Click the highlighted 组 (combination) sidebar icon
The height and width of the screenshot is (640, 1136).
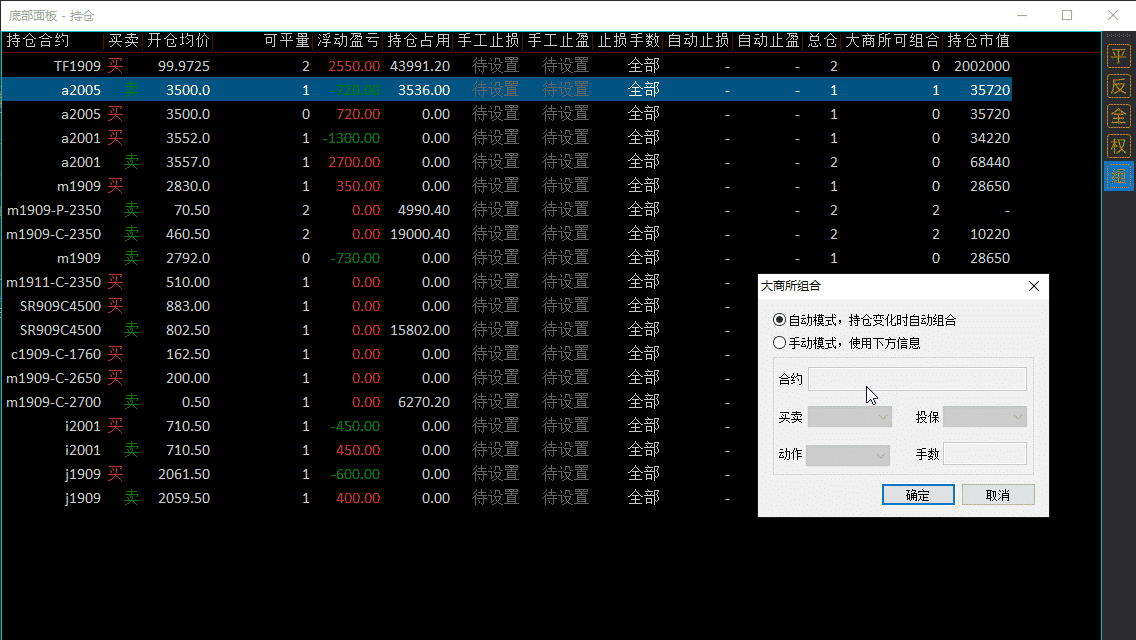(1118, 177)
